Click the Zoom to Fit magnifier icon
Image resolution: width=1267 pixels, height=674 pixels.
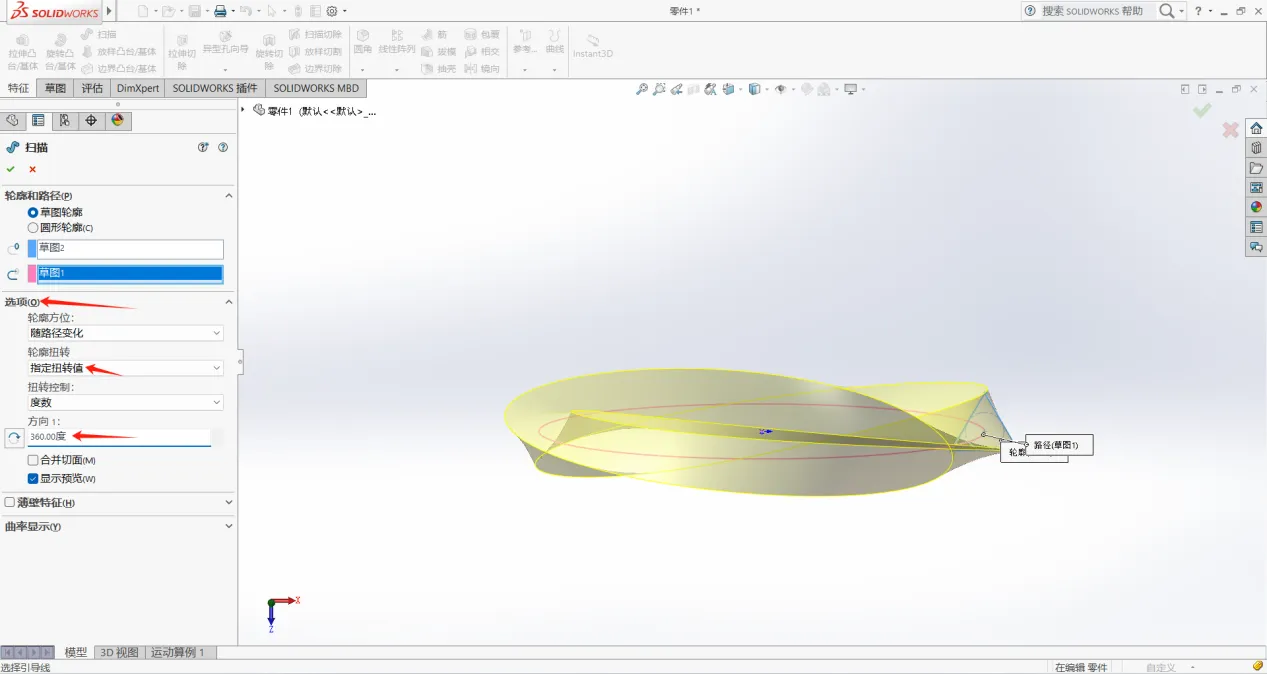(x=642, y=89)
